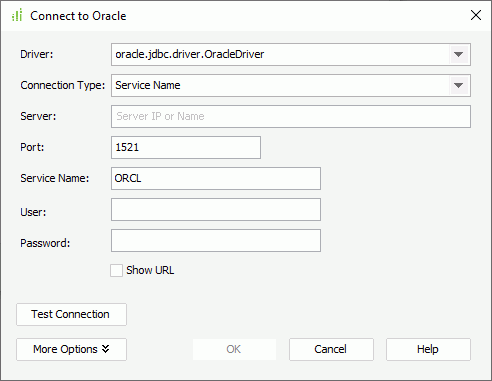Focus the User input field
This screenshot has width=492, height=381.
(216, 209)
